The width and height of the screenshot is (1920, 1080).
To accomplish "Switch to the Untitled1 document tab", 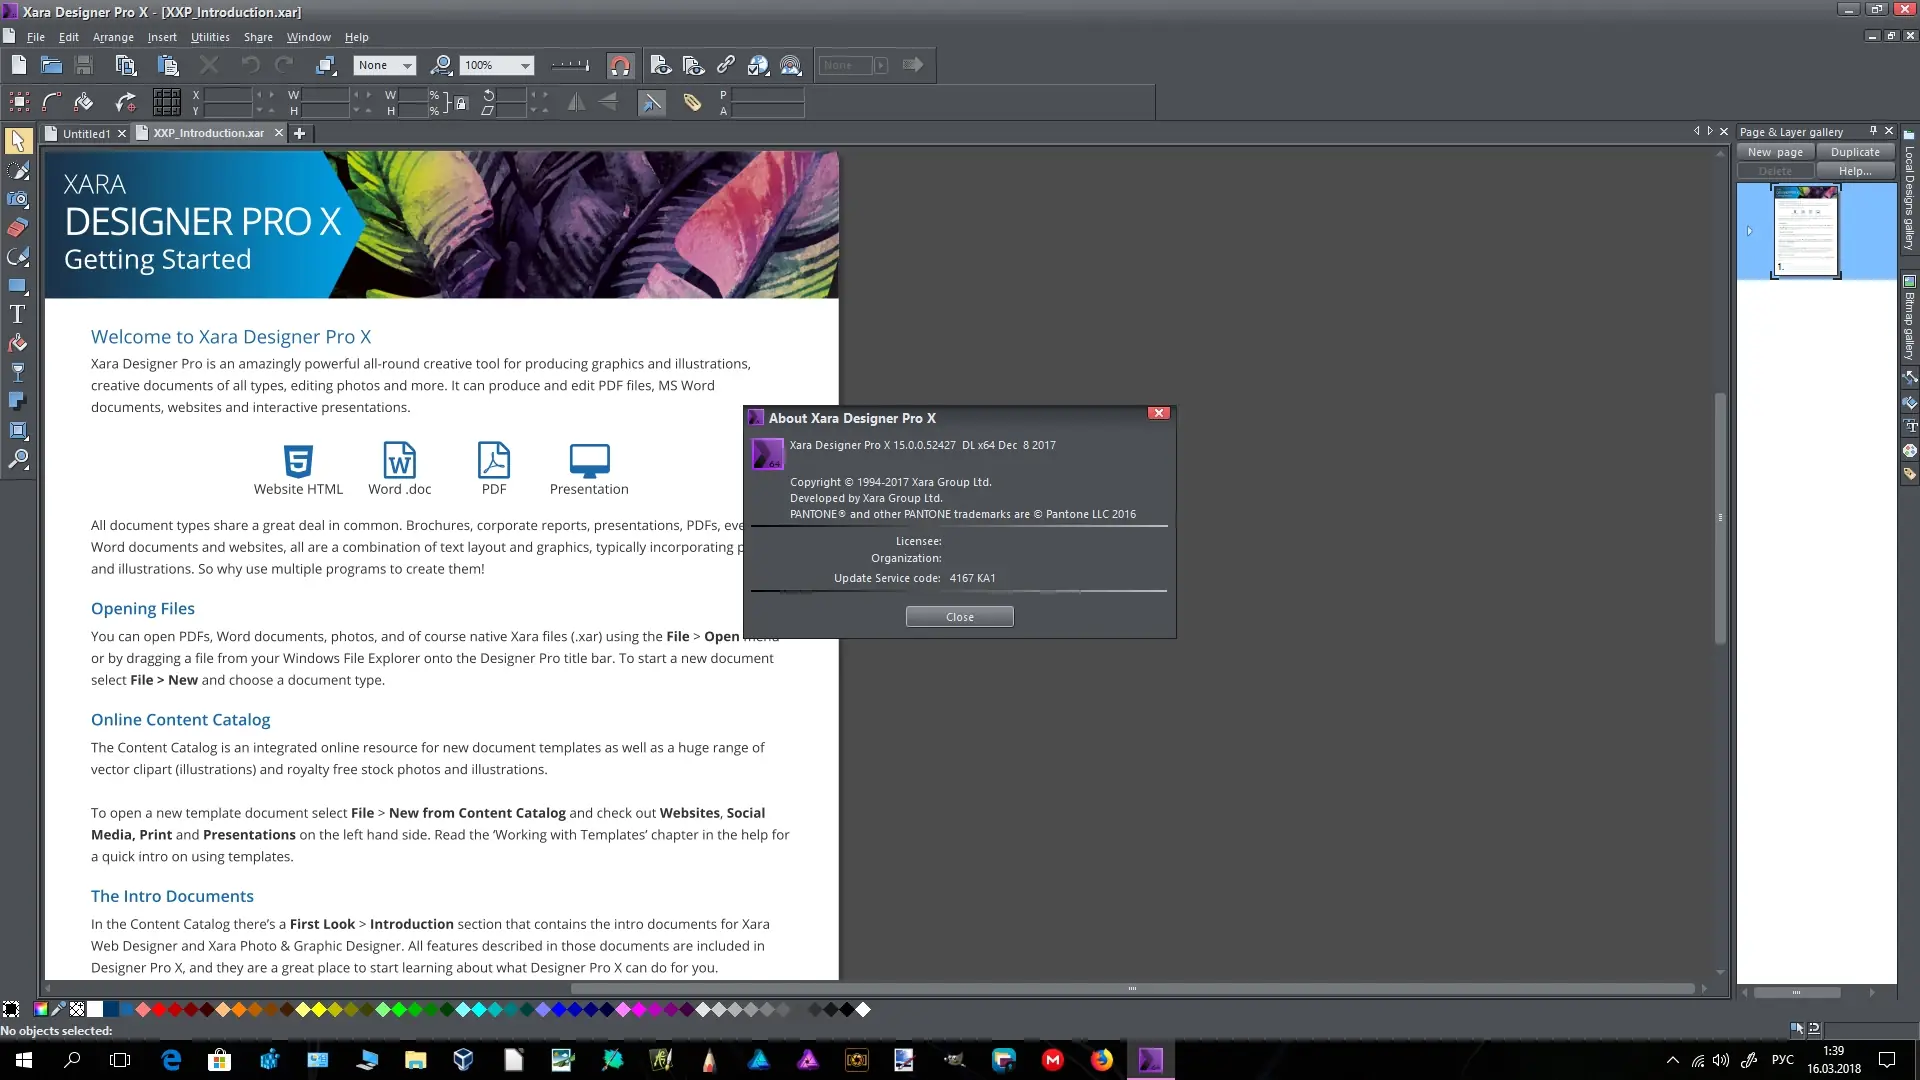I will point(86,133).
